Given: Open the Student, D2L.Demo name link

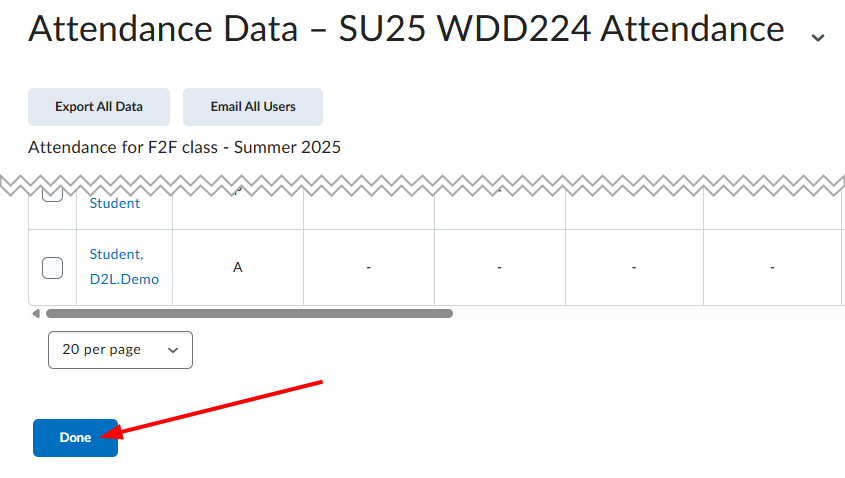Looking at the screenshot, I should tap(124, 267).
